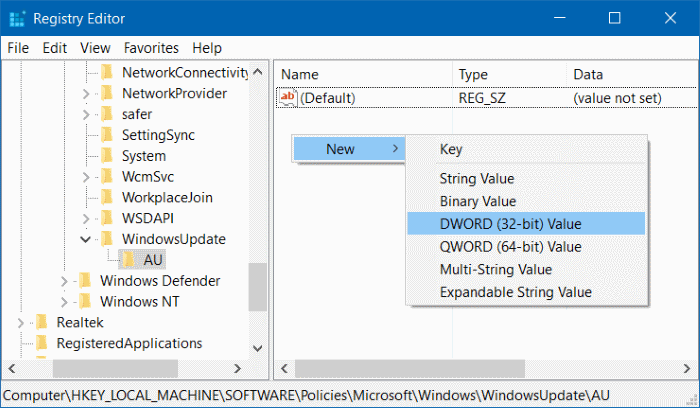Expand the Windows NT key
Viewport: 700px width, 408px height.
click(64, 302)
